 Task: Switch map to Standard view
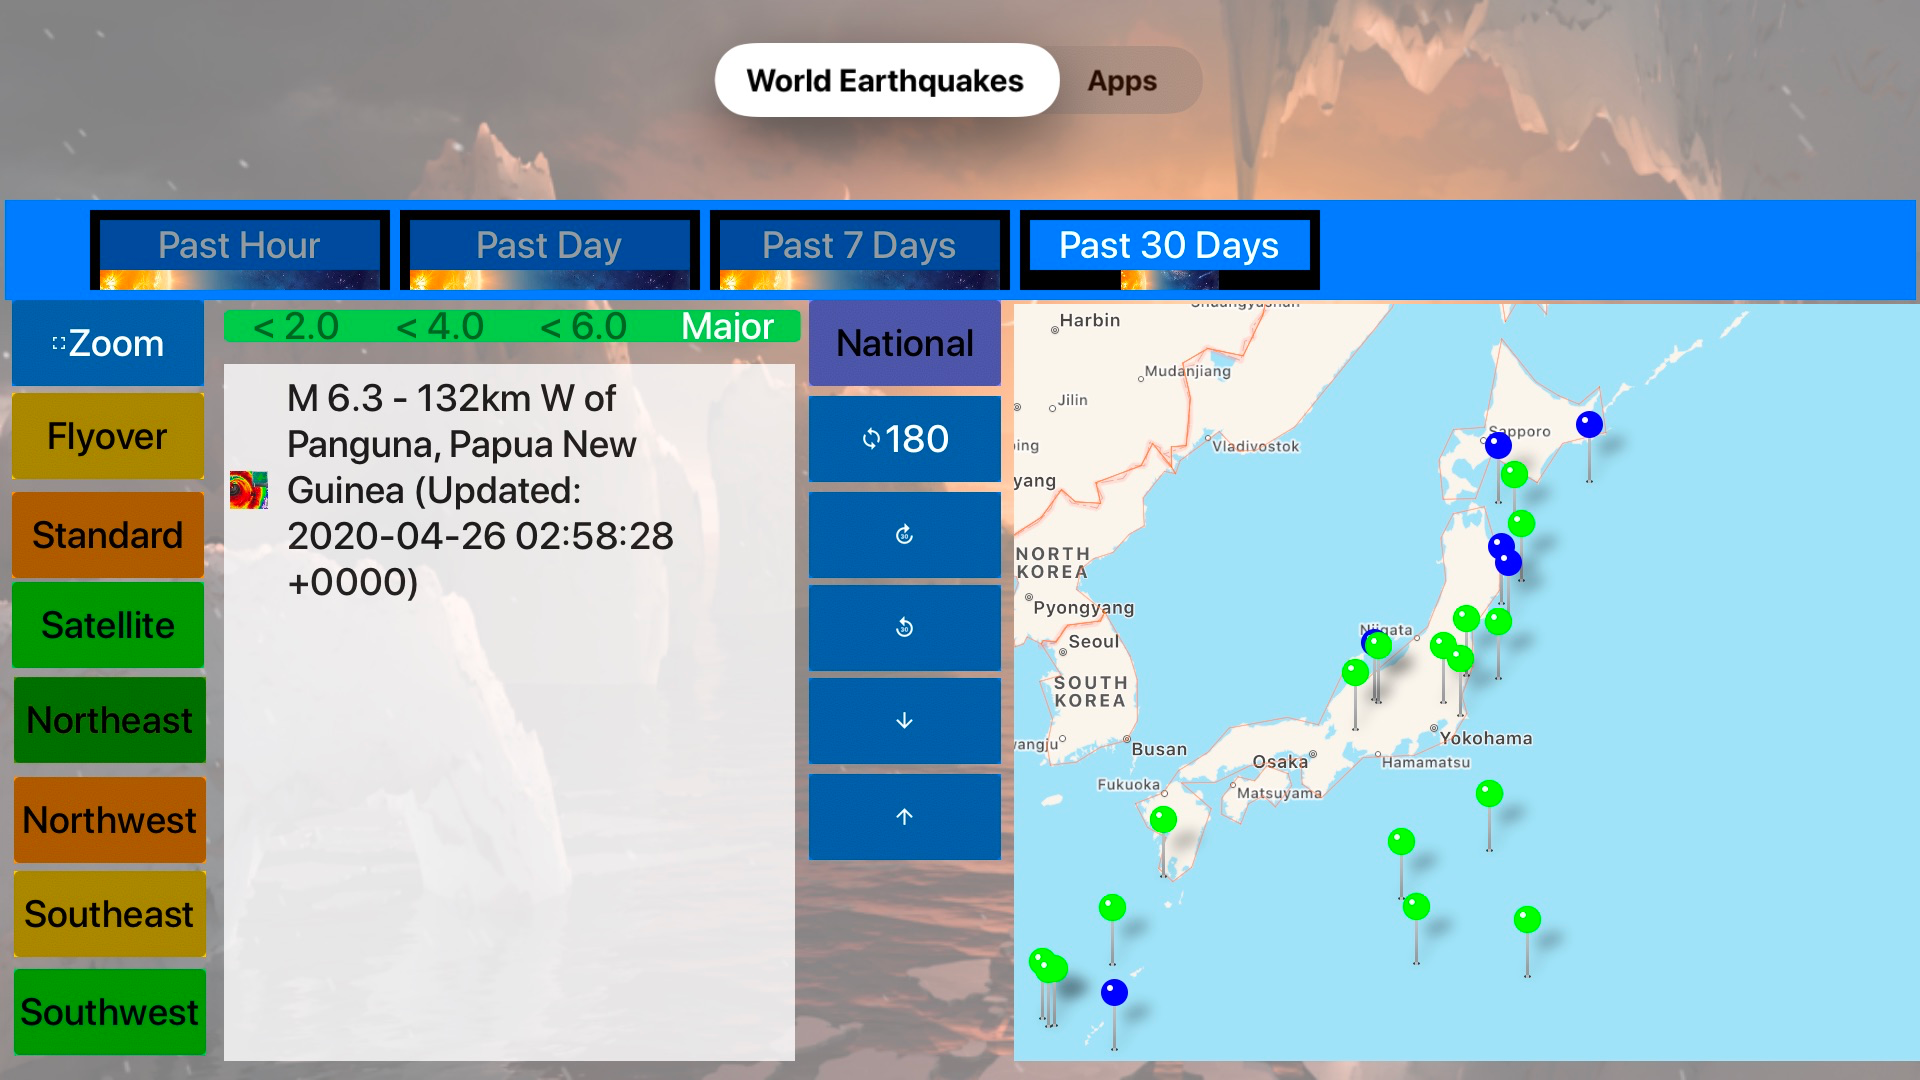(108, 535)
